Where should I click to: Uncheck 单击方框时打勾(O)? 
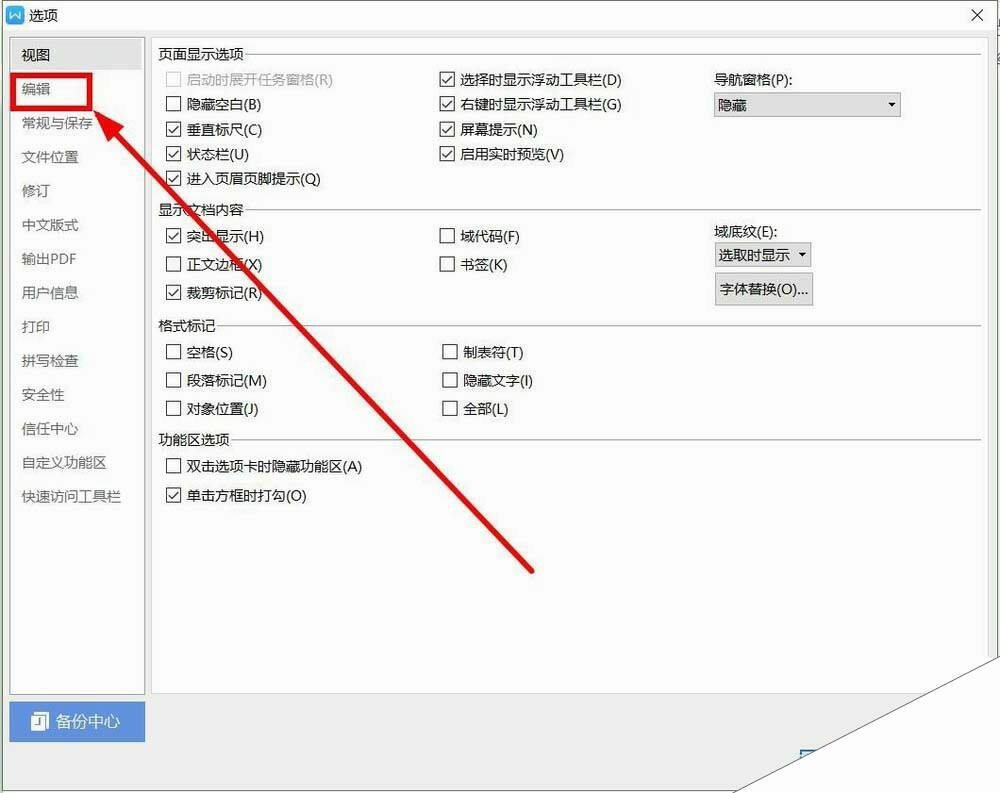173,495
